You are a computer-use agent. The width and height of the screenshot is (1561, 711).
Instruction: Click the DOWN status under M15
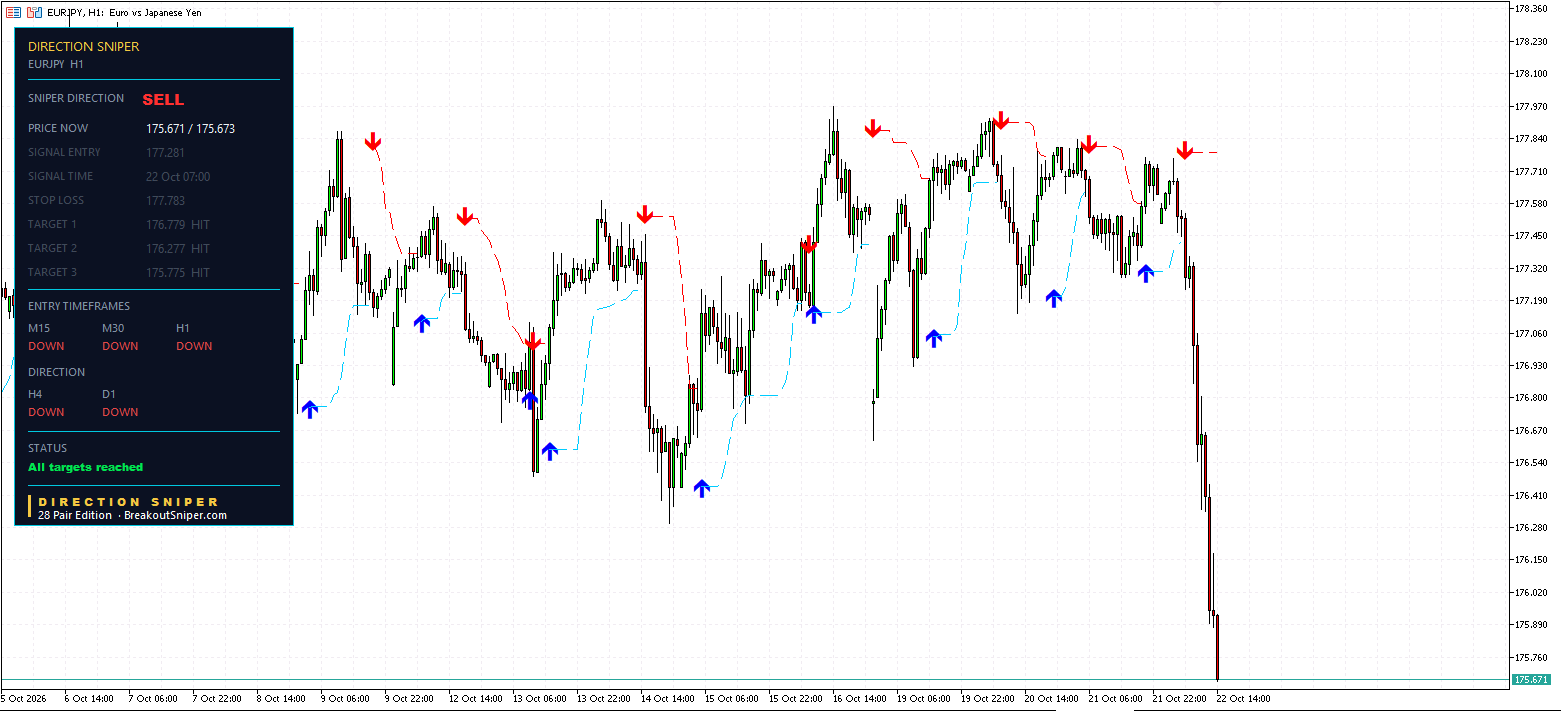click(x=46, y=347)
